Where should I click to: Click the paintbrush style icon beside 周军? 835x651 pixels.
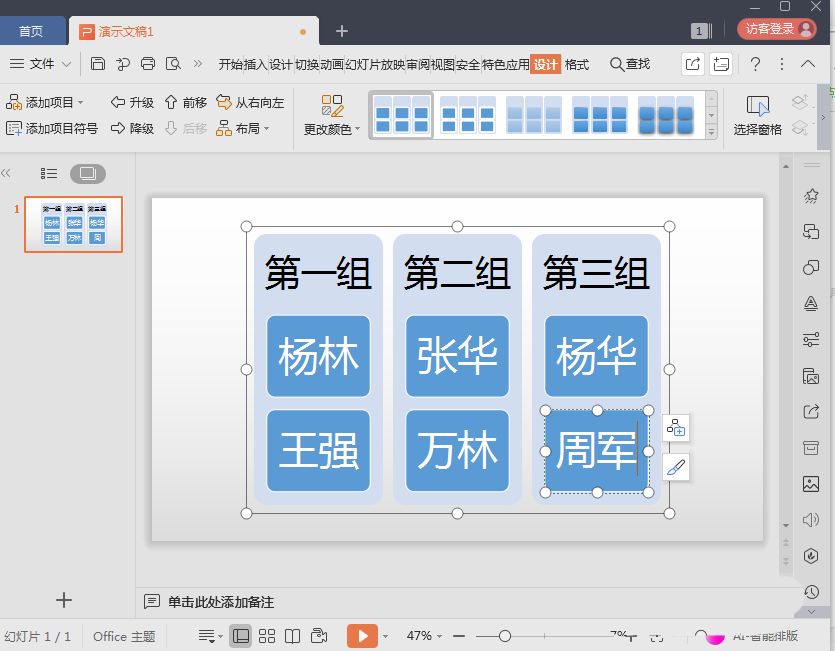pos(676,467)
